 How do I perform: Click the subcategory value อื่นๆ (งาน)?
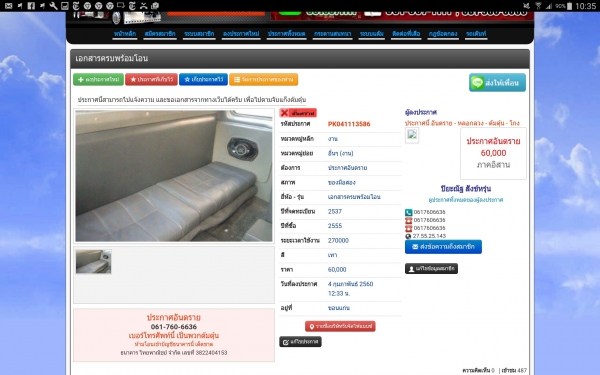(x=341, y=153)
